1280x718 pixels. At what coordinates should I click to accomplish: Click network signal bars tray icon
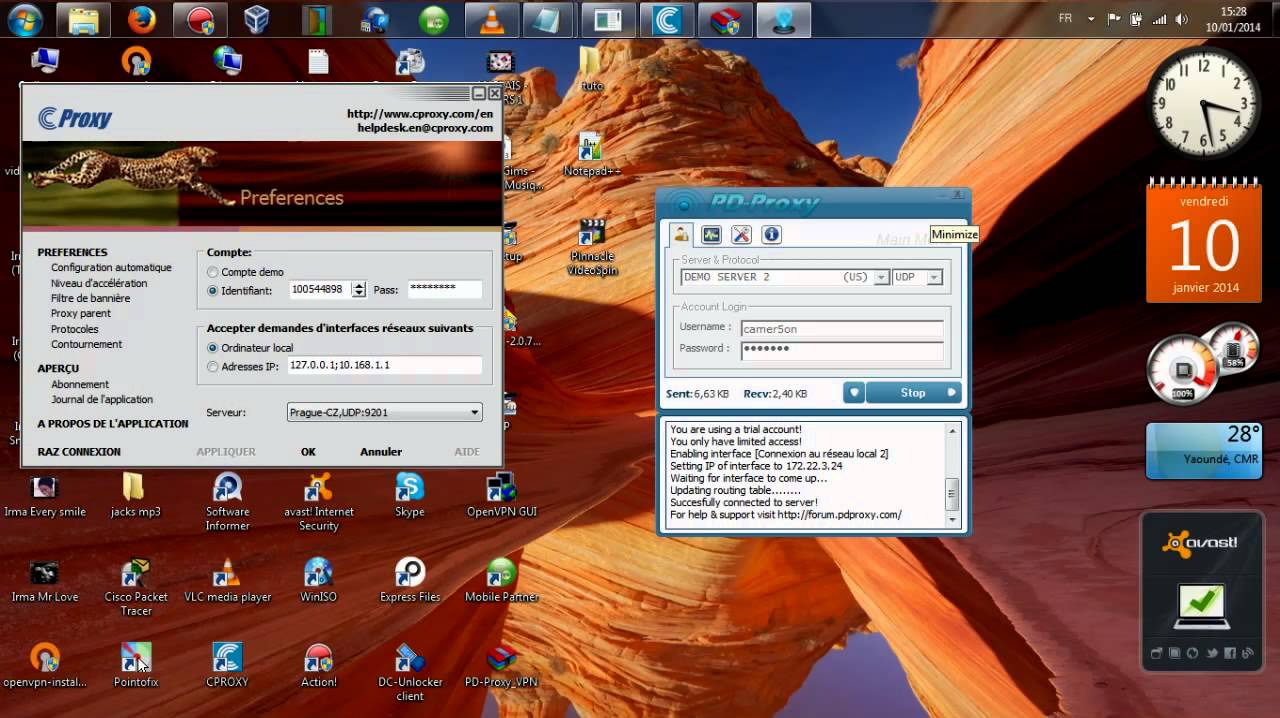pyautogui.click(x=1159, y=19)
